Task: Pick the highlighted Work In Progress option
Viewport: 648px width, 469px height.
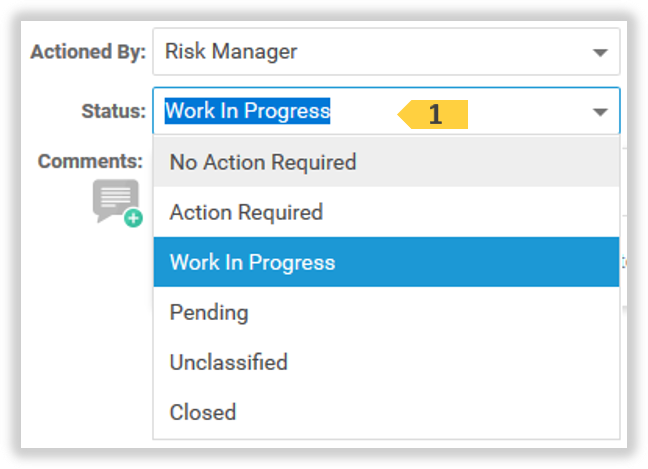Action: point(252,262)
